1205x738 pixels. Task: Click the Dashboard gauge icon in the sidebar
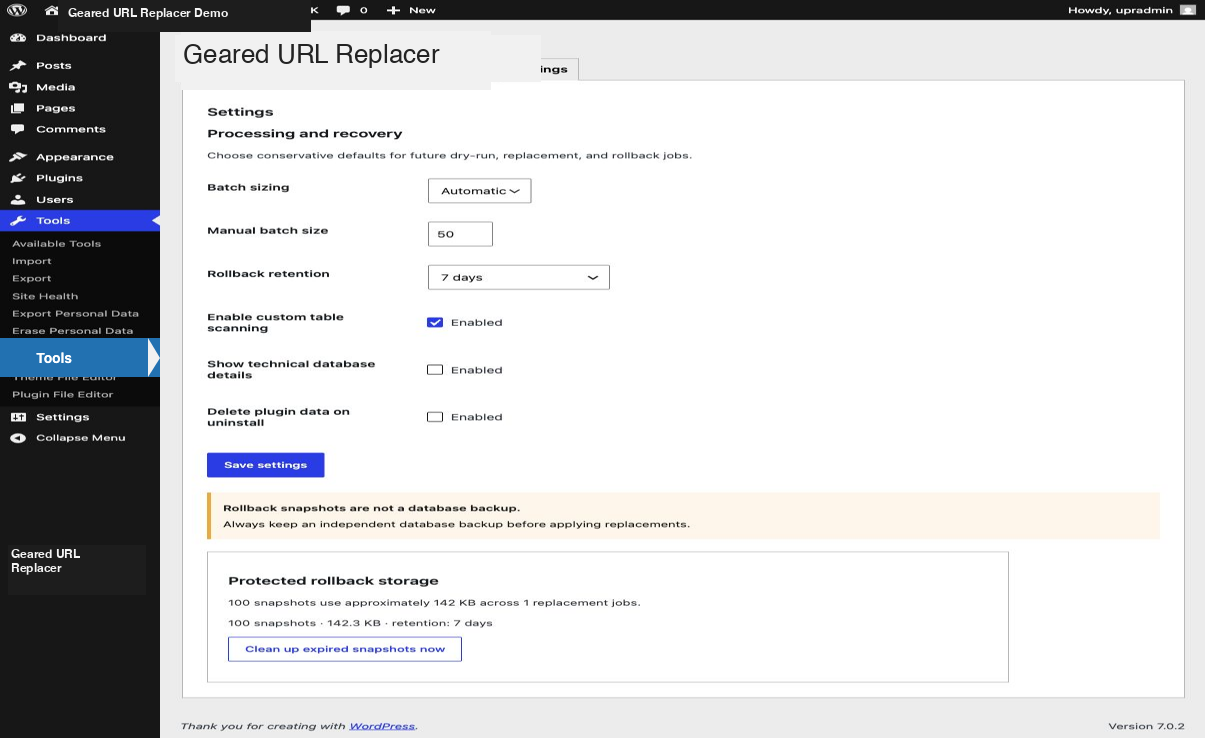pos(18,38)
